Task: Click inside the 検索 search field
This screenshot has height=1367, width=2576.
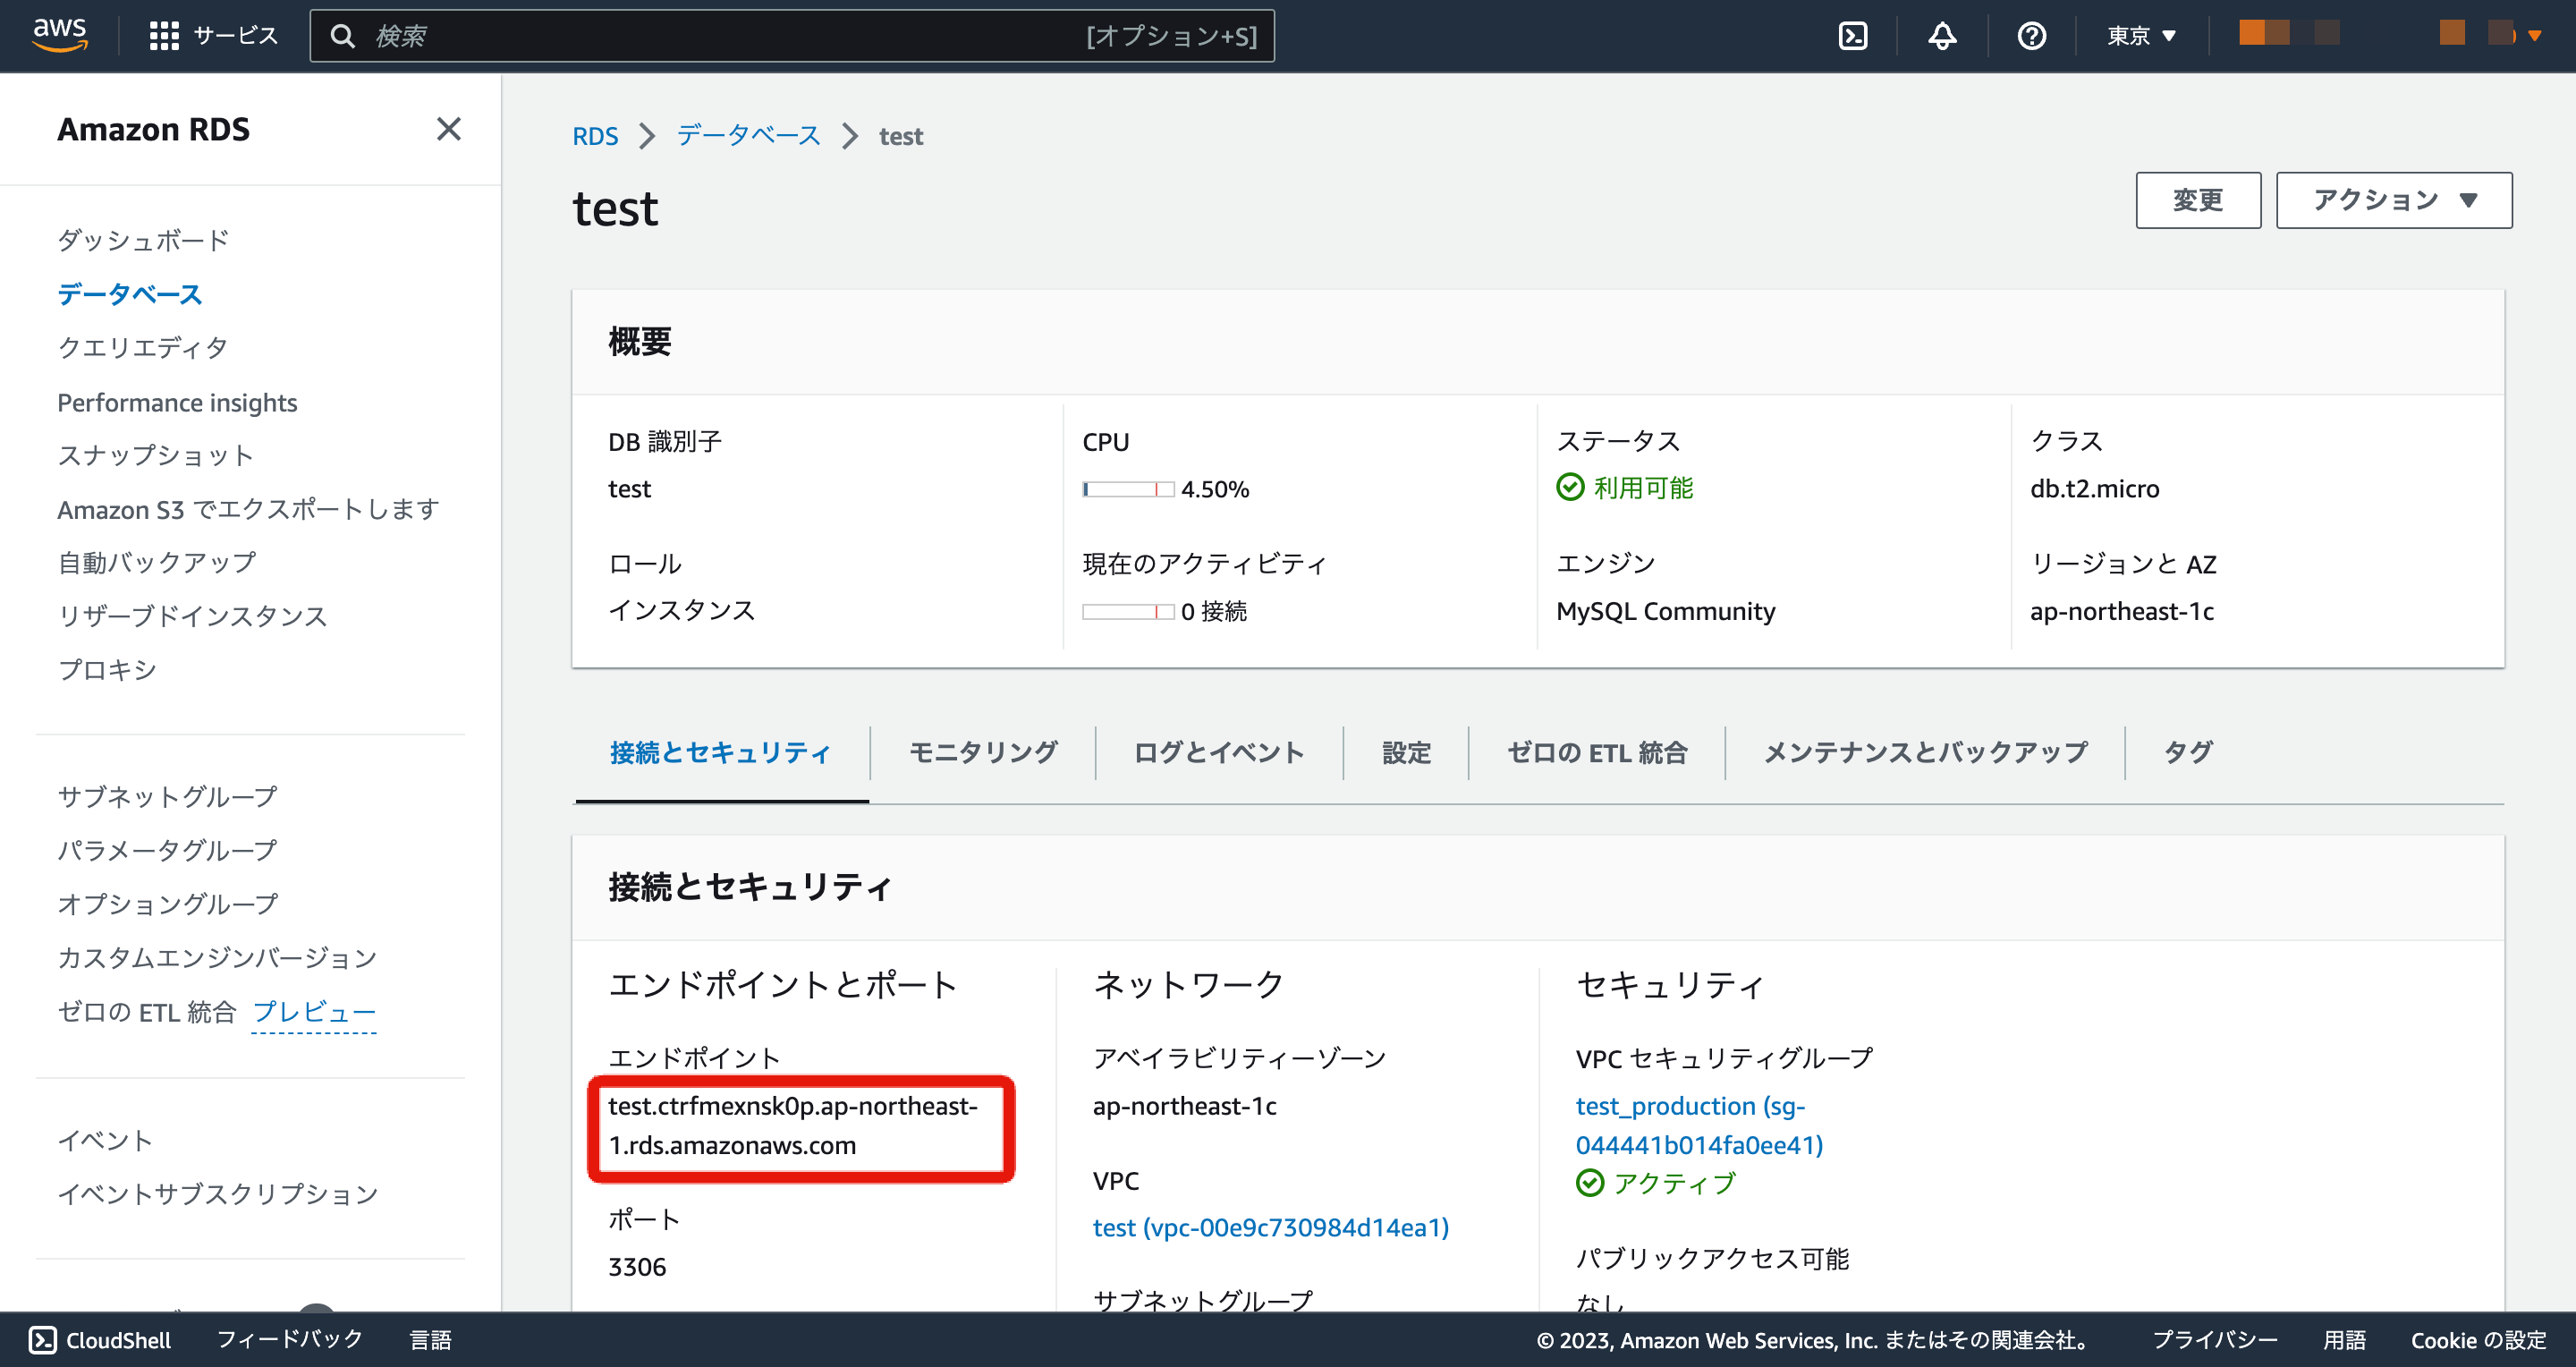Action: point(700,35)
